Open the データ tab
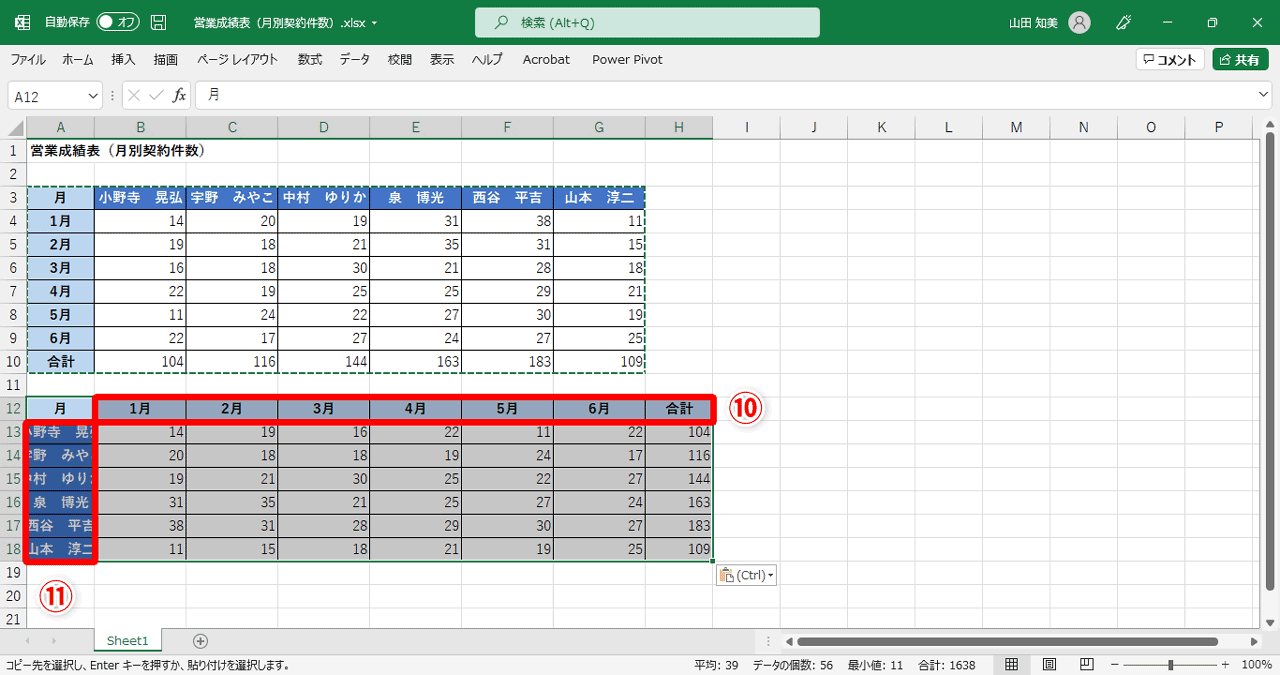The image size is (1280, 675). (x=354, y=60)
